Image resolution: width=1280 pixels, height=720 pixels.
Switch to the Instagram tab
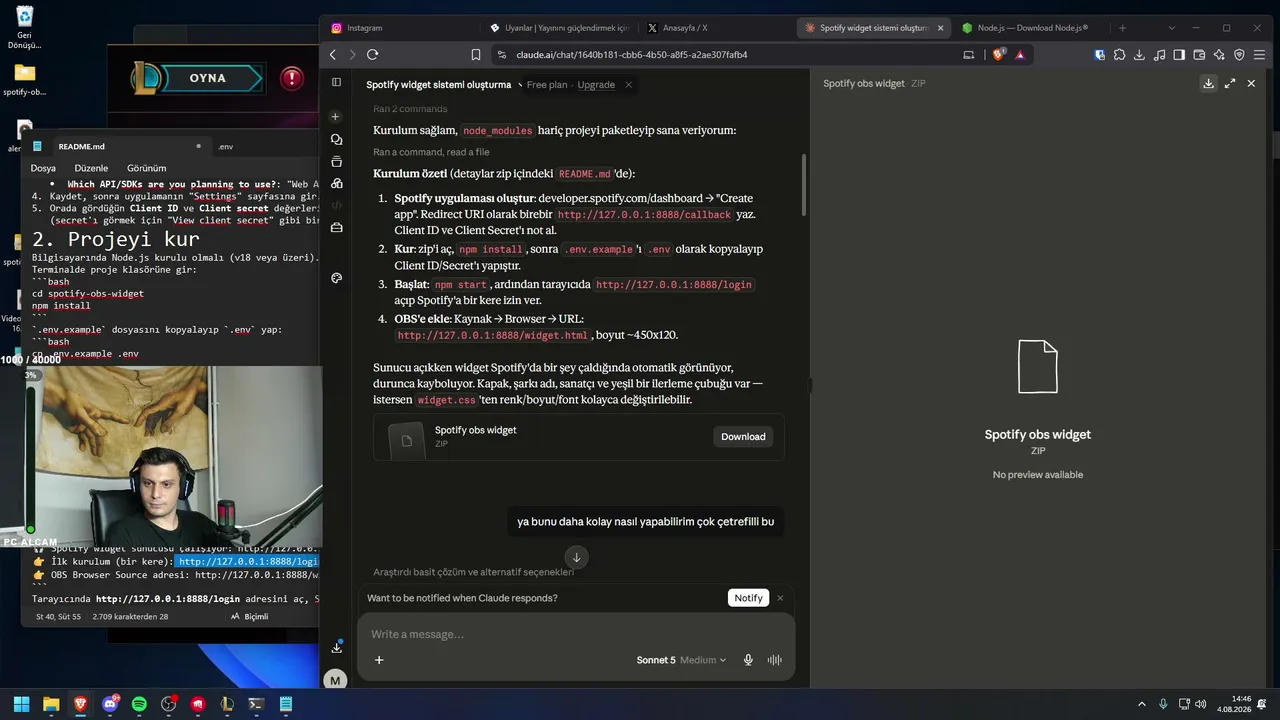click(400, 28)
